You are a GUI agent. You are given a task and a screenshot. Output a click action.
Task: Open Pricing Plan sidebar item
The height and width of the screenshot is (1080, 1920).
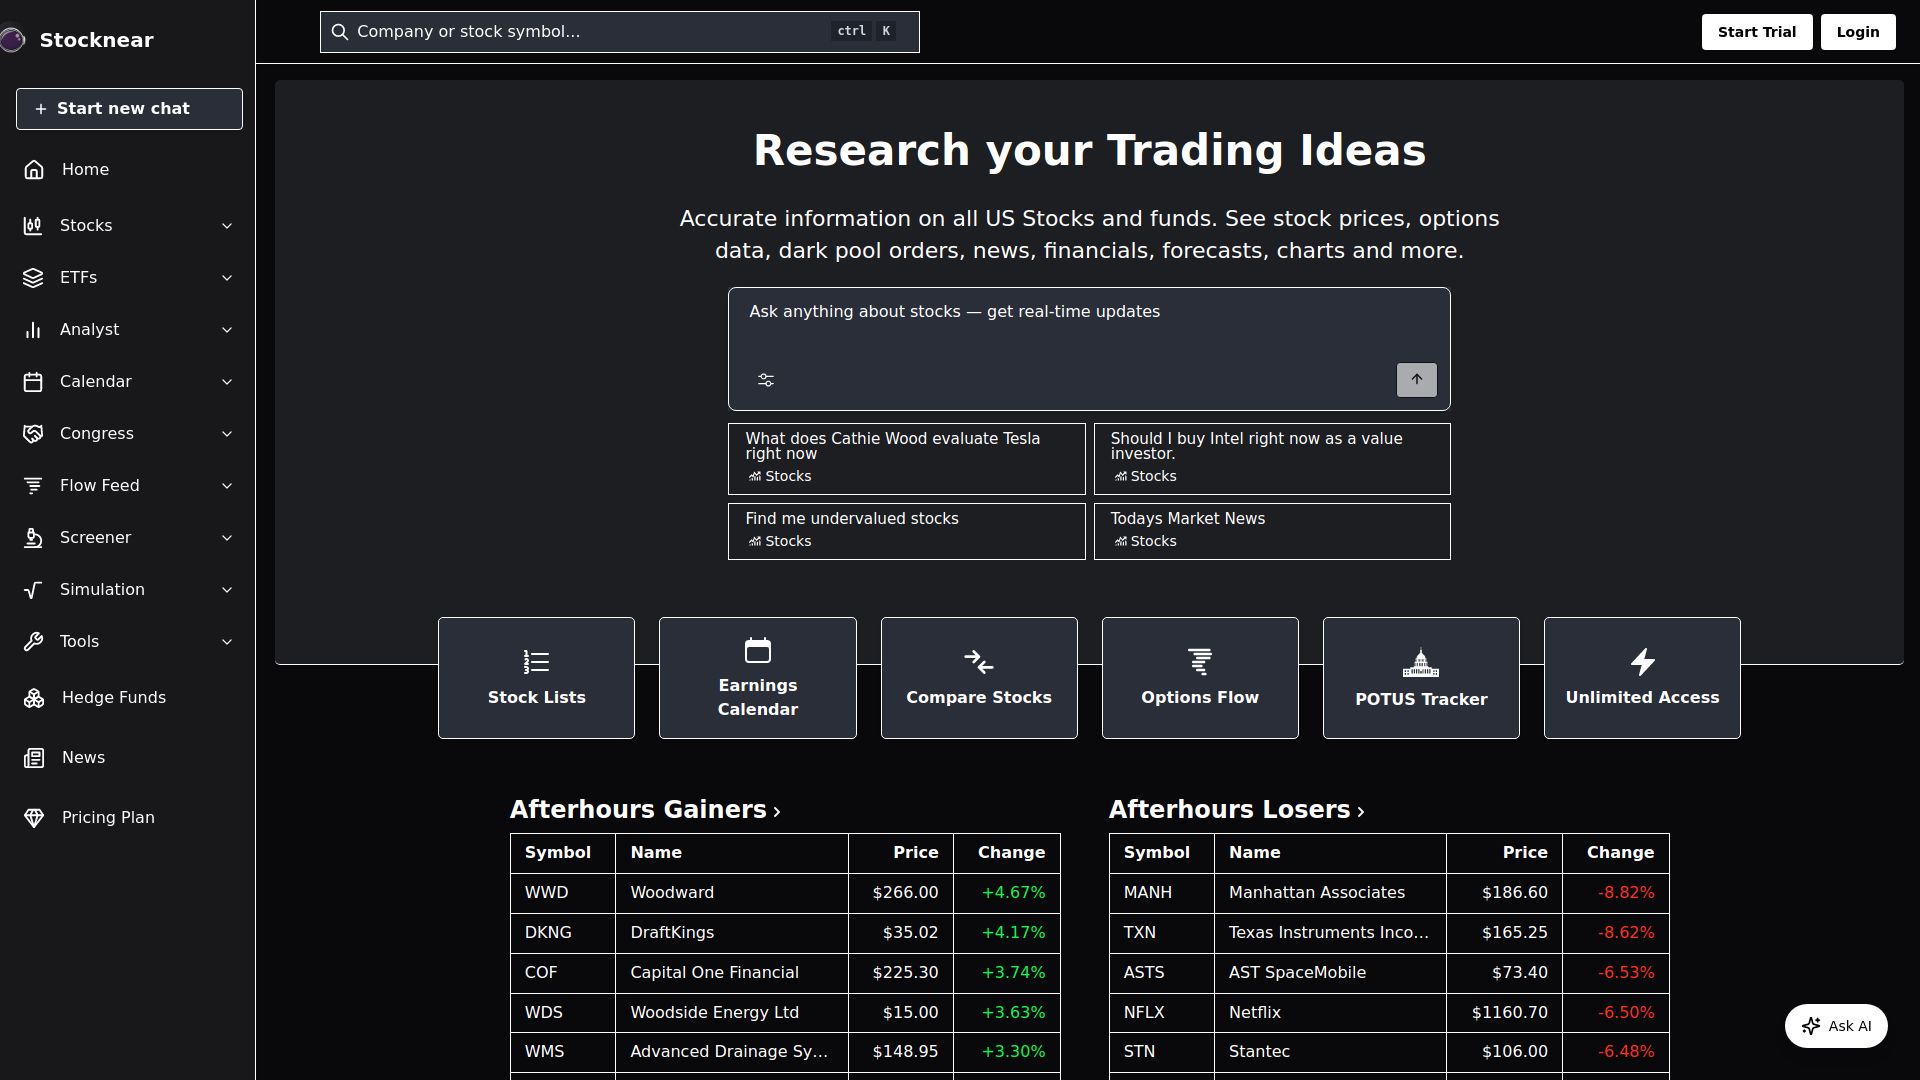tap(108, 818)
